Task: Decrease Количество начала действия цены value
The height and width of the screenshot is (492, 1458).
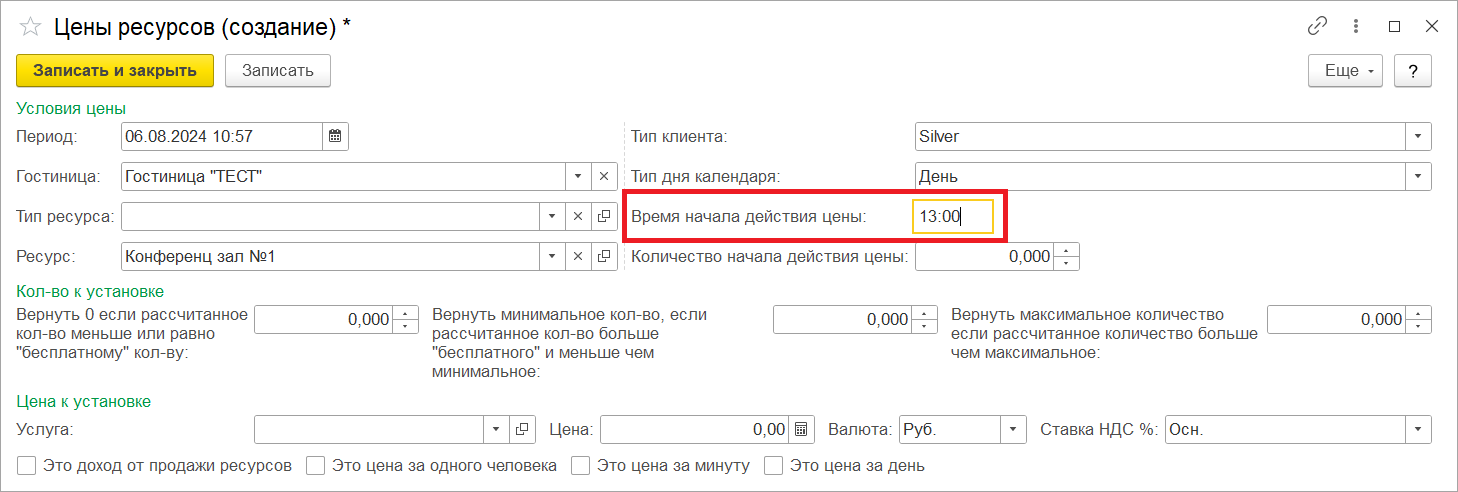Action: (x=1067, y=263)
